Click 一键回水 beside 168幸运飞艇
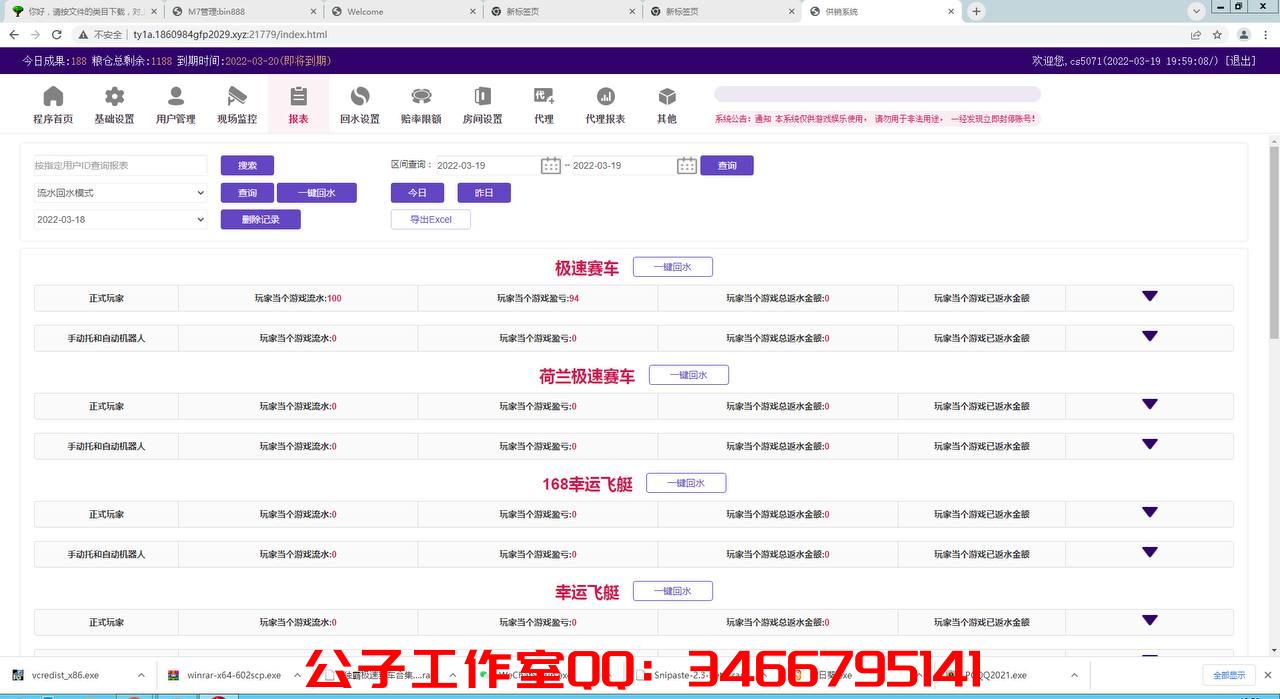The width and height of the screenshot is (1280, 699). coord(686,483)
